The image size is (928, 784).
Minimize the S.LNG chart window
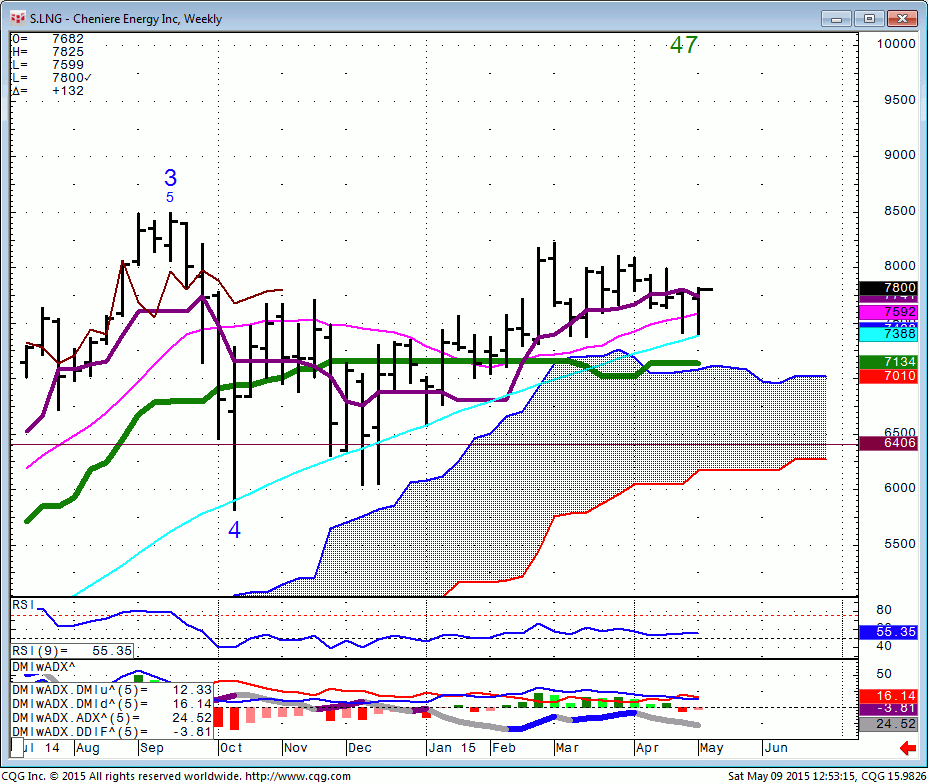pos(836,19)
